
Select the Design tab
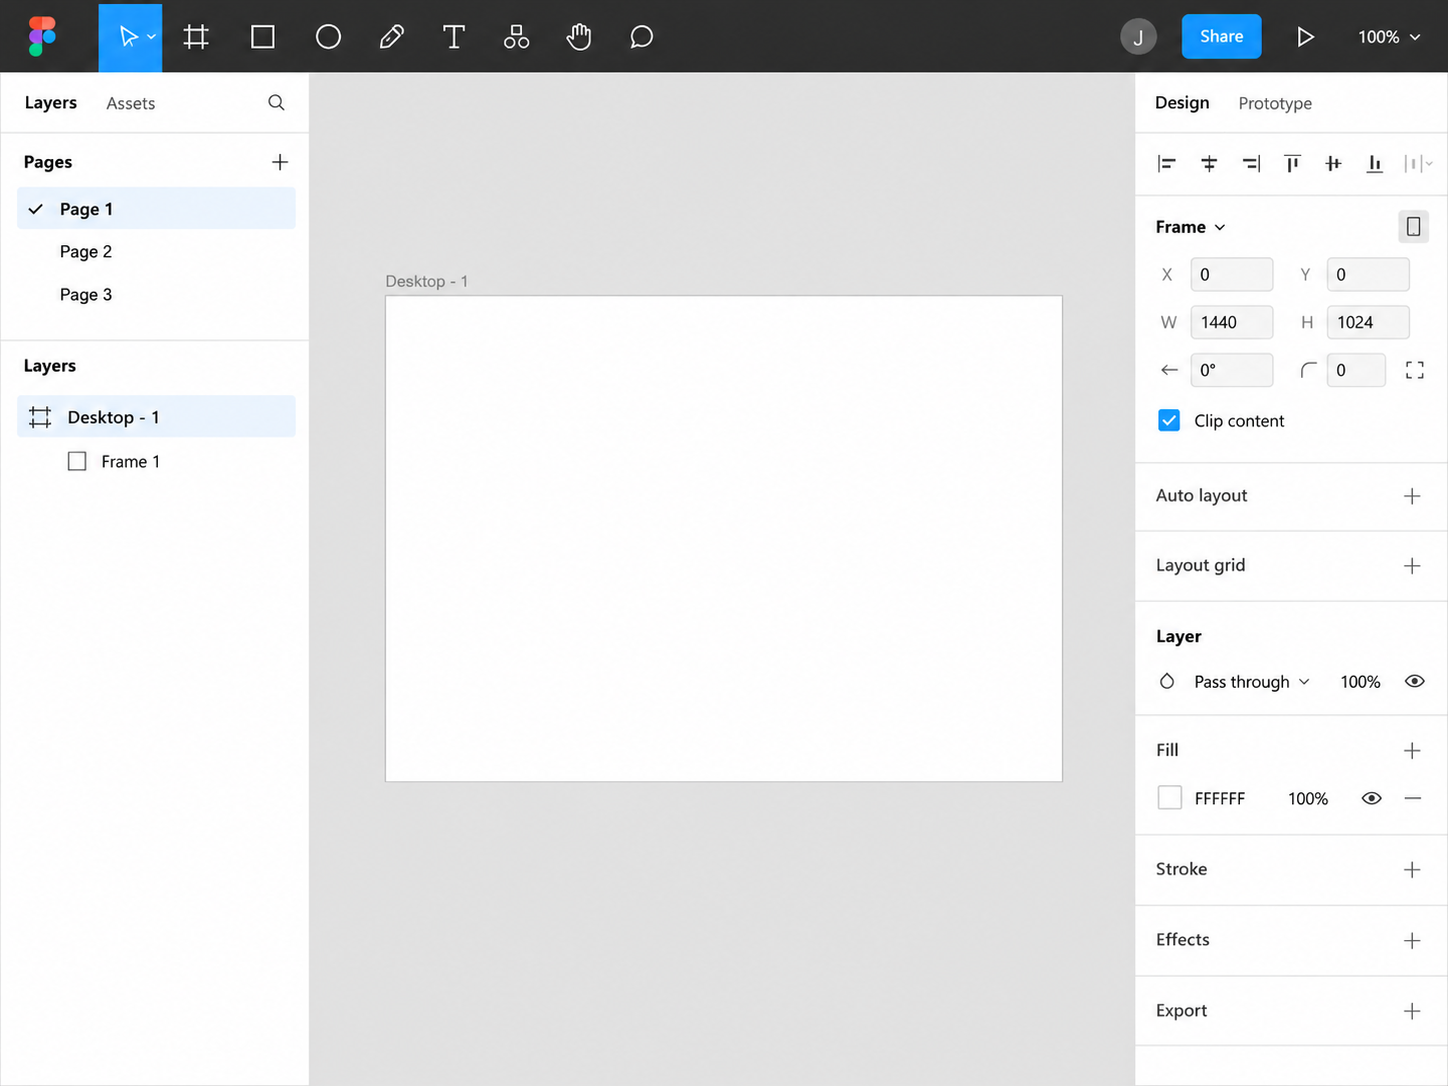click(x=1182, y=103)
